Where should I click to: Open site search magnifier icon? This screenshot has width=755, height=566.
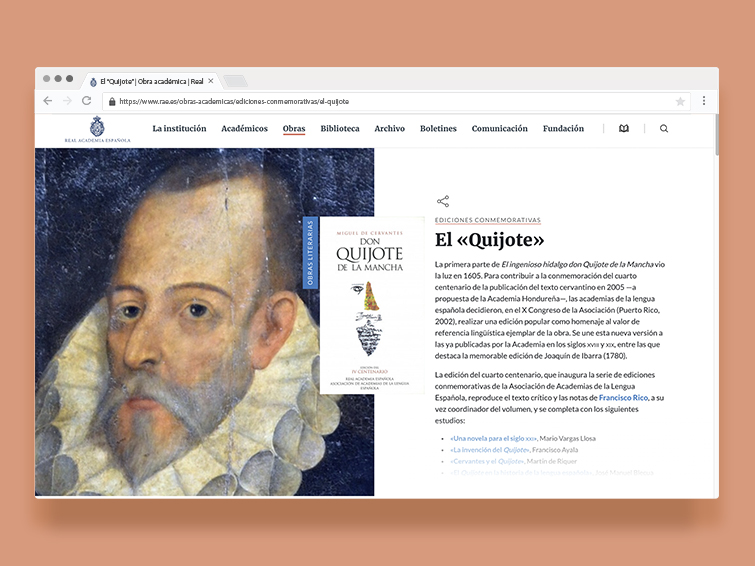coord(664,128)
